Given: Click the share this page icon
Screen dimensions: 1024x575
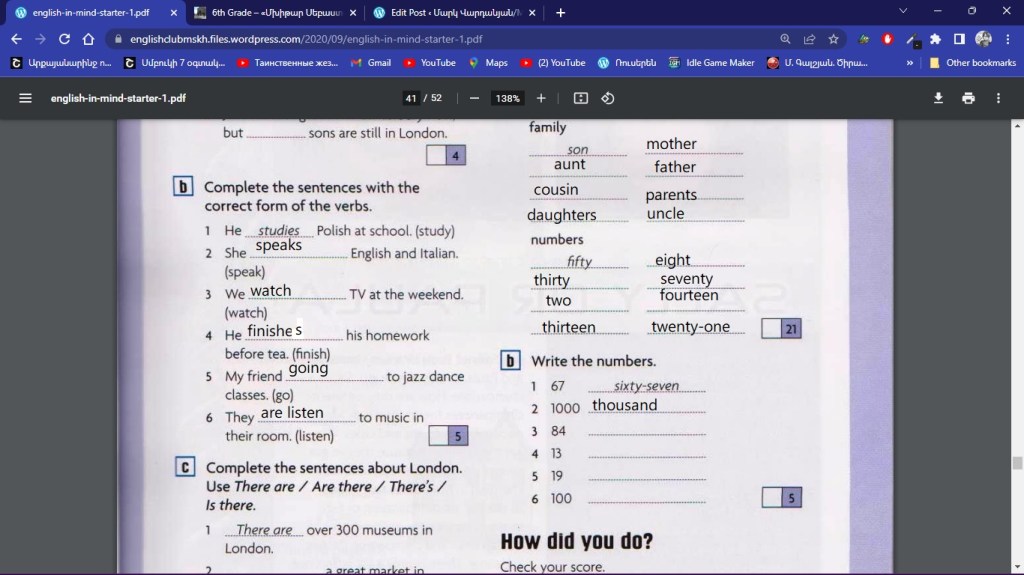Looking at the screenshot, I should pos(810,39).
